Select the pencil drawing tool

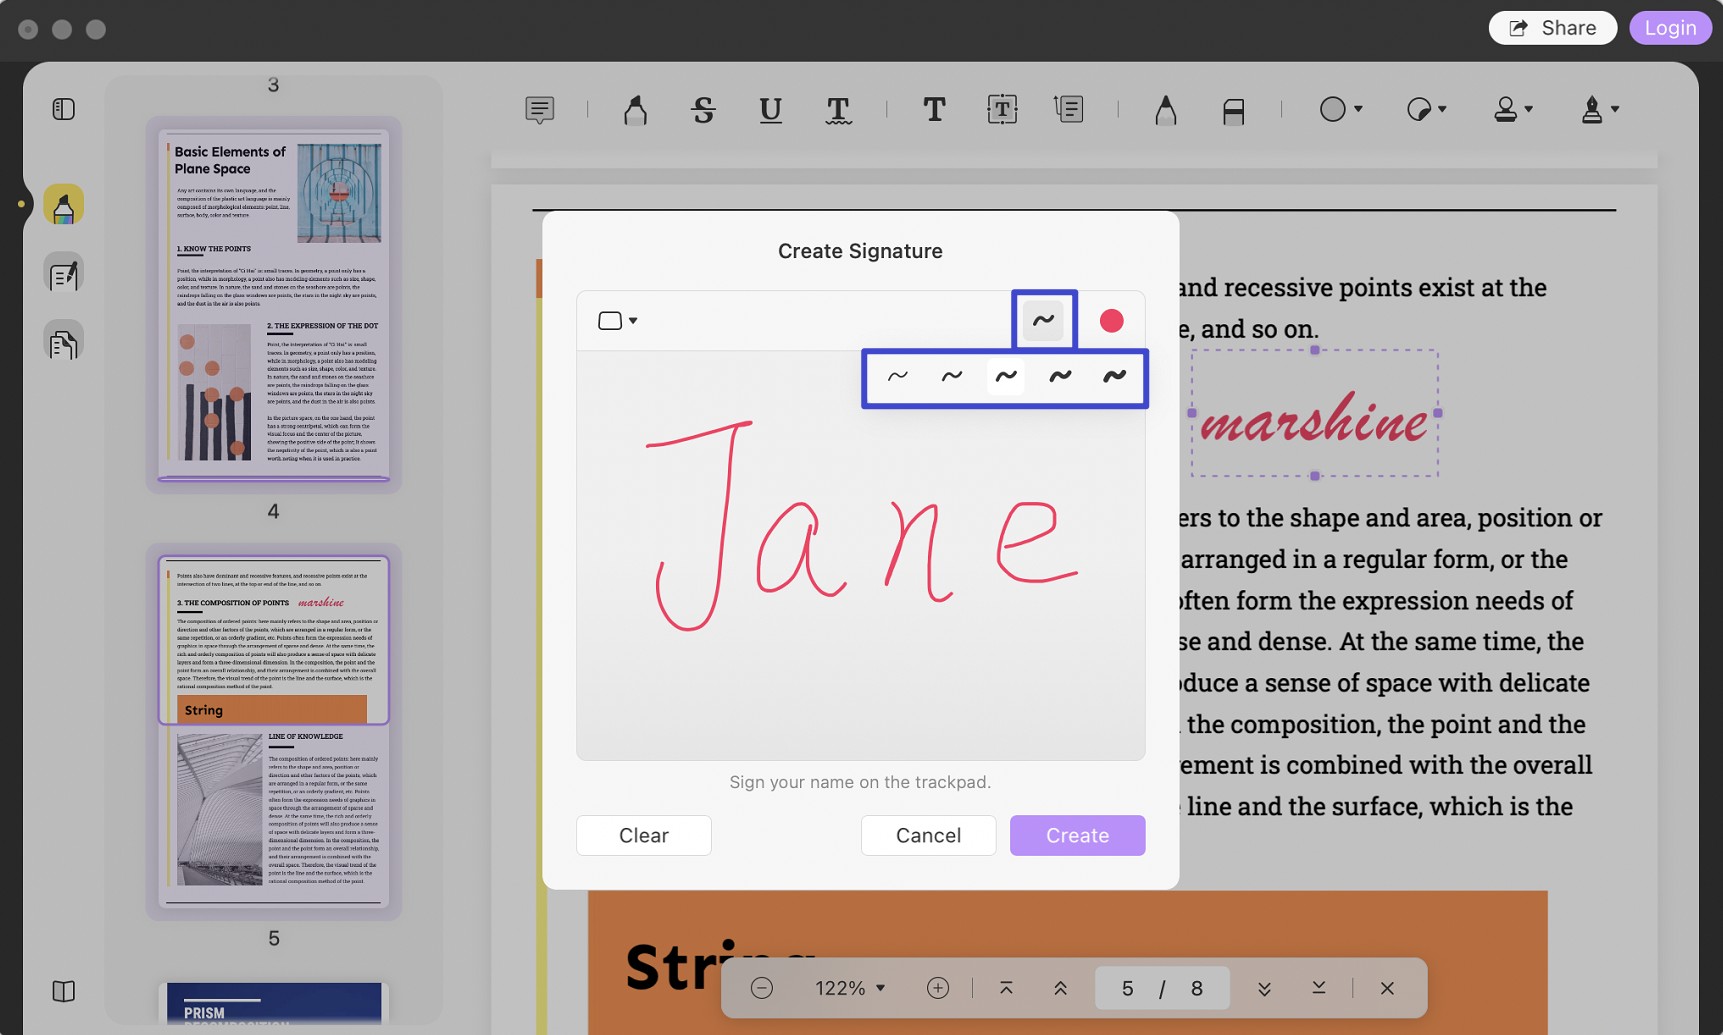[x=1165, y=109]
